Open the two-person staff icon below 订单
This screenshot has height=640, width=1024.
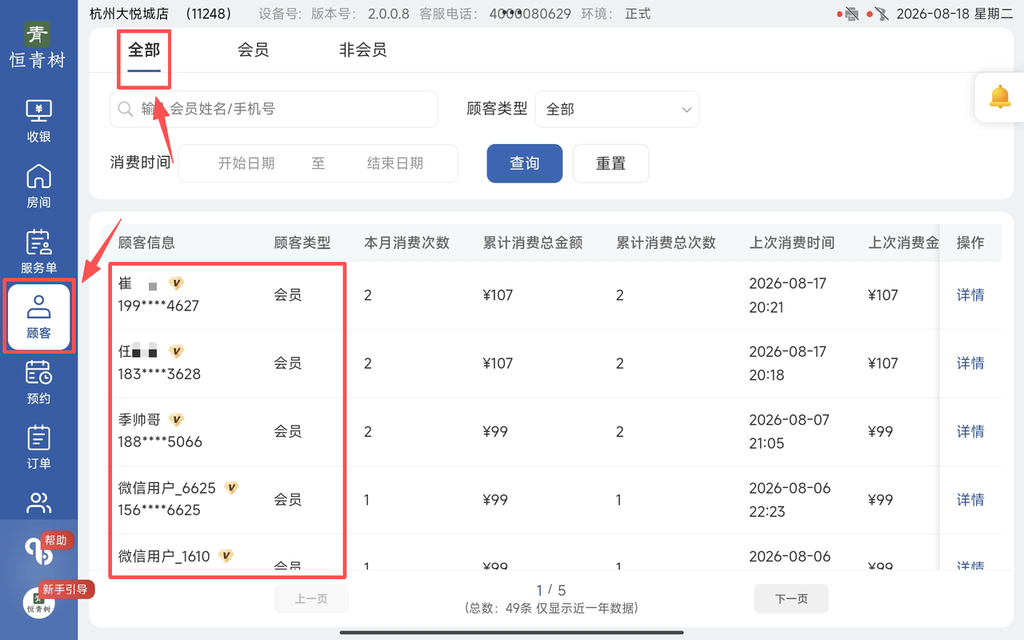[x=39, y=503]
